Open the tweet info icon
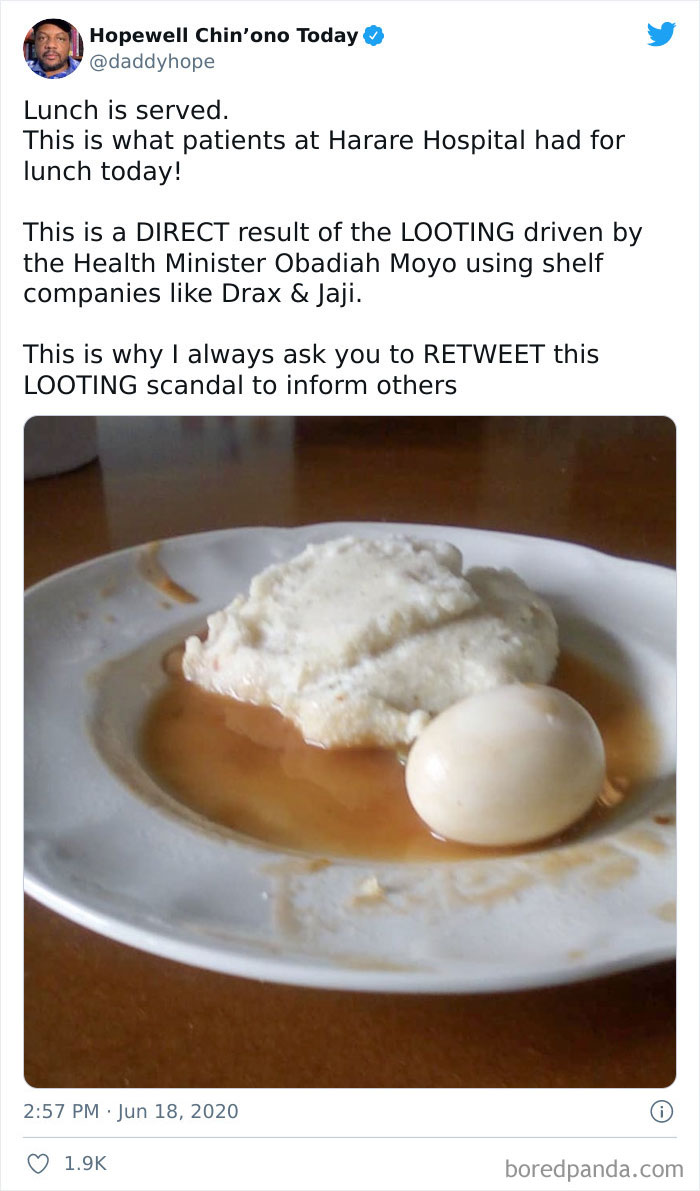This screenshot has width=700, height=1191. click(661, 1111)
